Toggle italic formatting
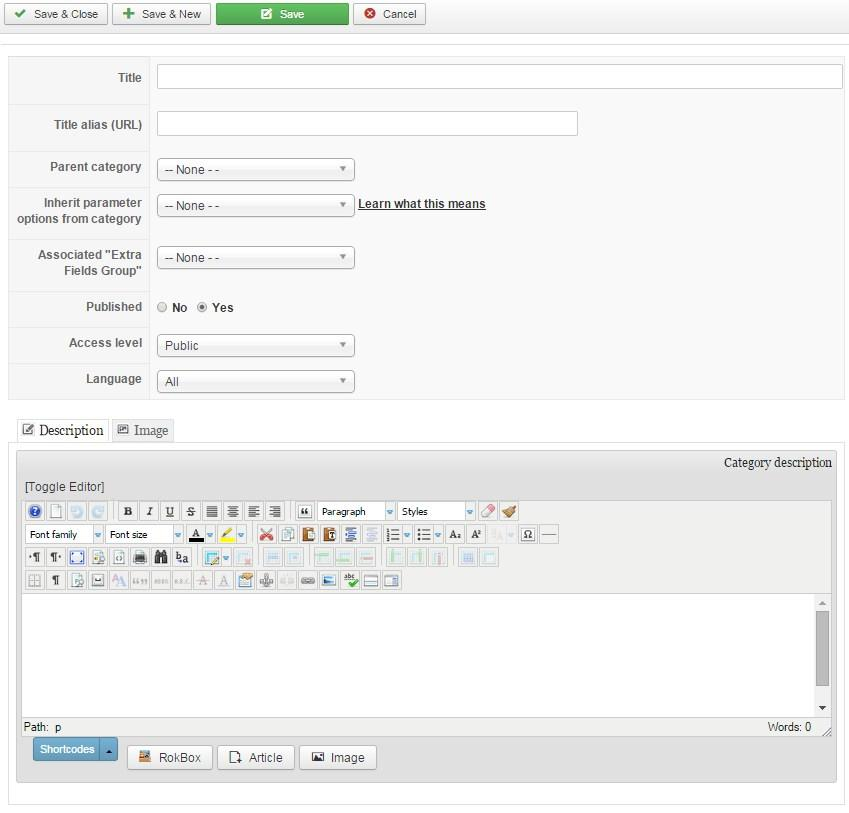849x813 pixels. (149, 512)
